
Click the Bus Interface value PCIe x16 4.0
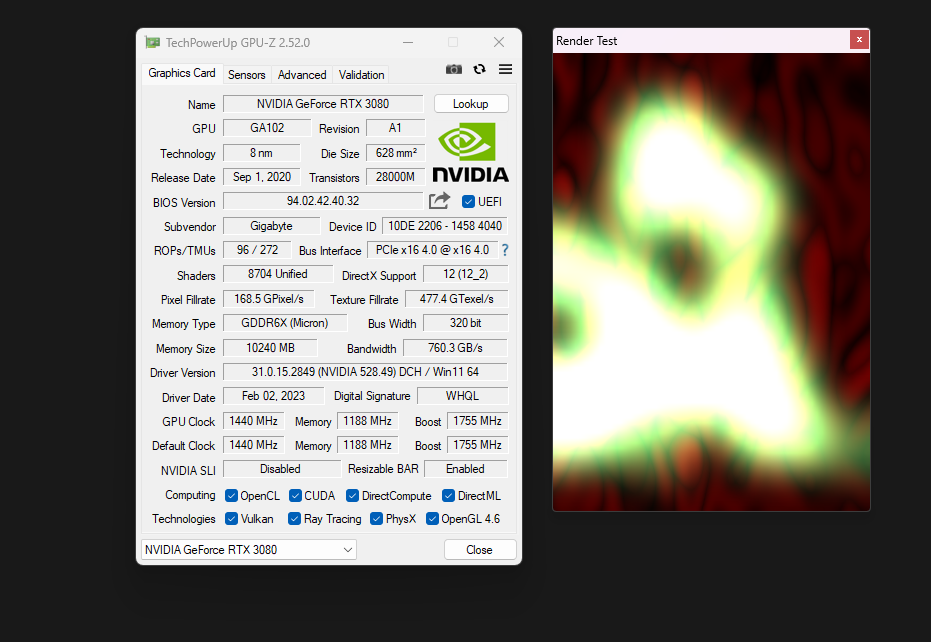tap(432, 250)
